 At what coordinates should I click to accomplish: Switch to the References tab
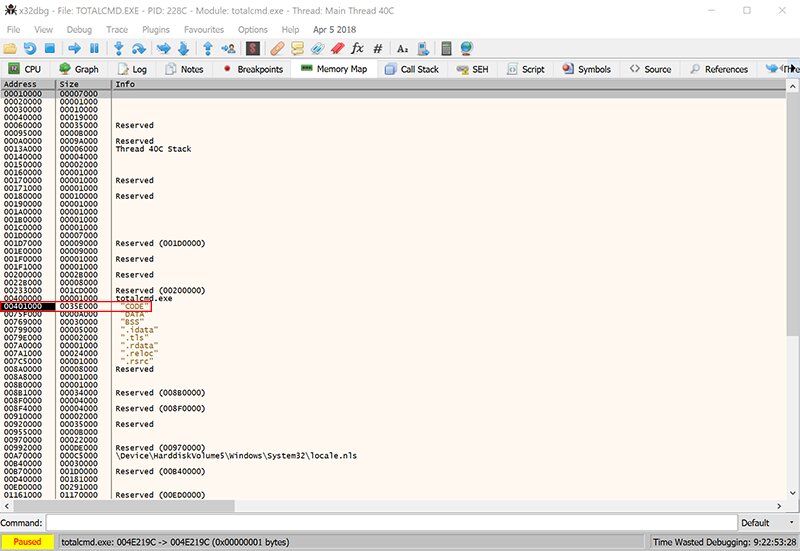pyautogui.click(x=719, y=69)
